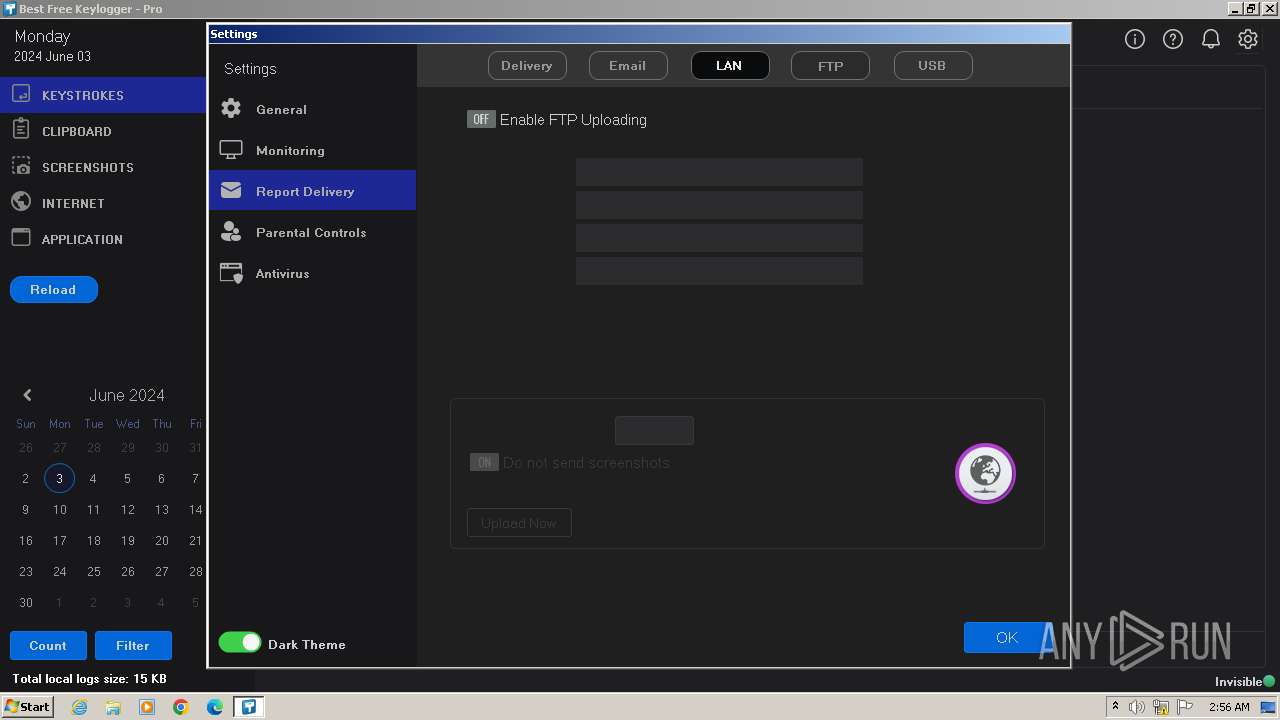Select June 17 in the calendar
The width and height of the screenshot is (1280, 720).
(x=59, y=541)
